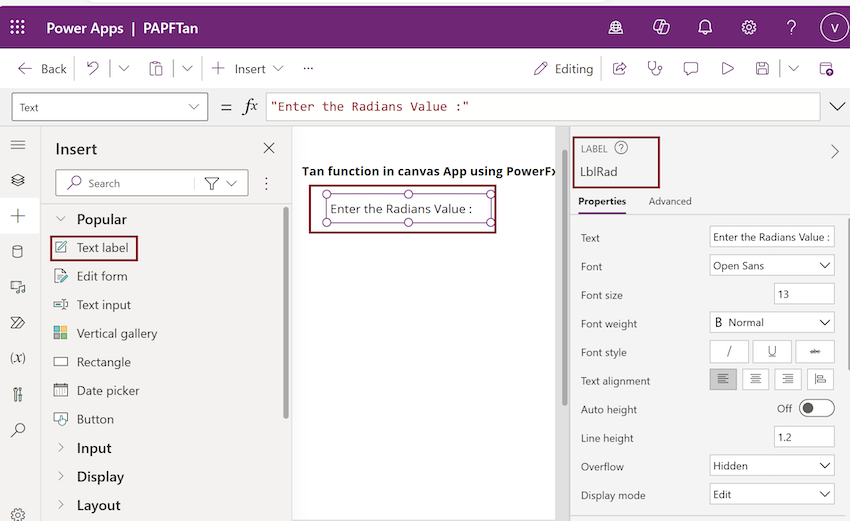The image size is (850, 521).
Task: Open Copilot icon in the header
Action: (x=661, y=27)
